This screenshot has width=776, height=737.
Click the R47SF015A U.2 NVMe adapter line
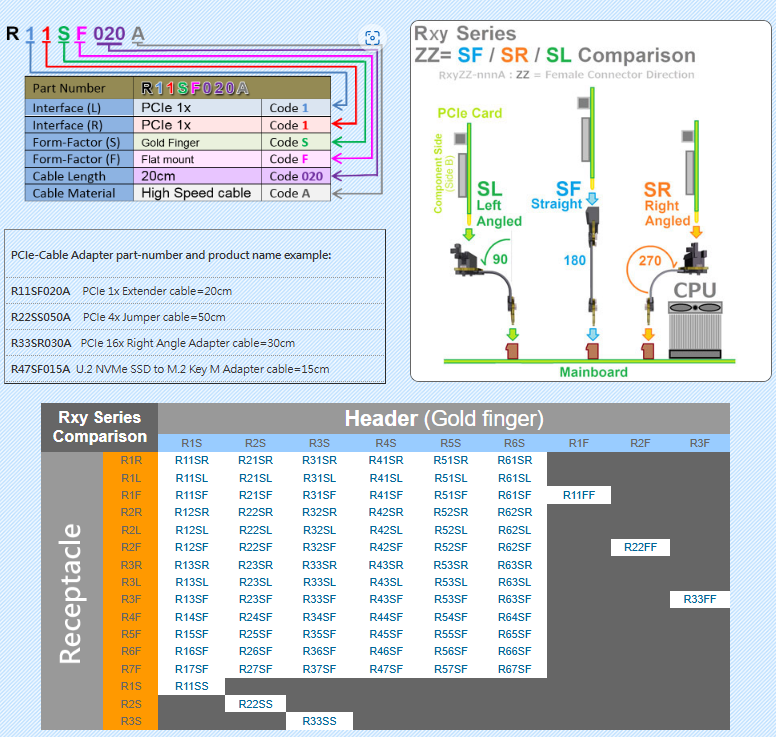170,369
